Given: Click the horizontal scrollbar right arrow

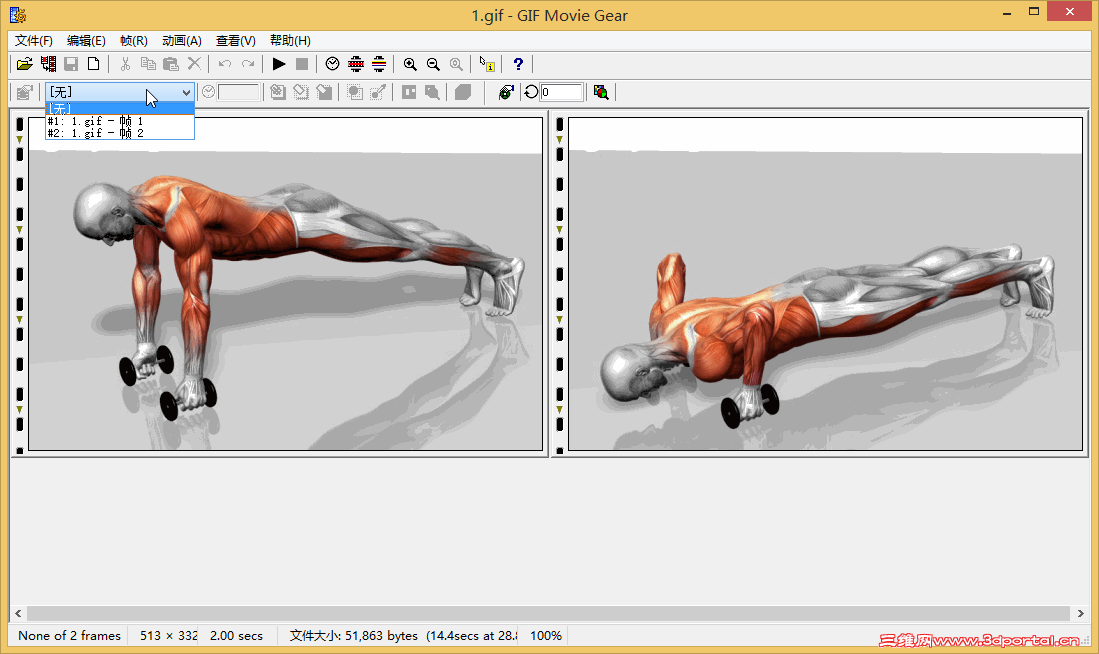Looking at the screenshot, I should [x=1081, y=613].
